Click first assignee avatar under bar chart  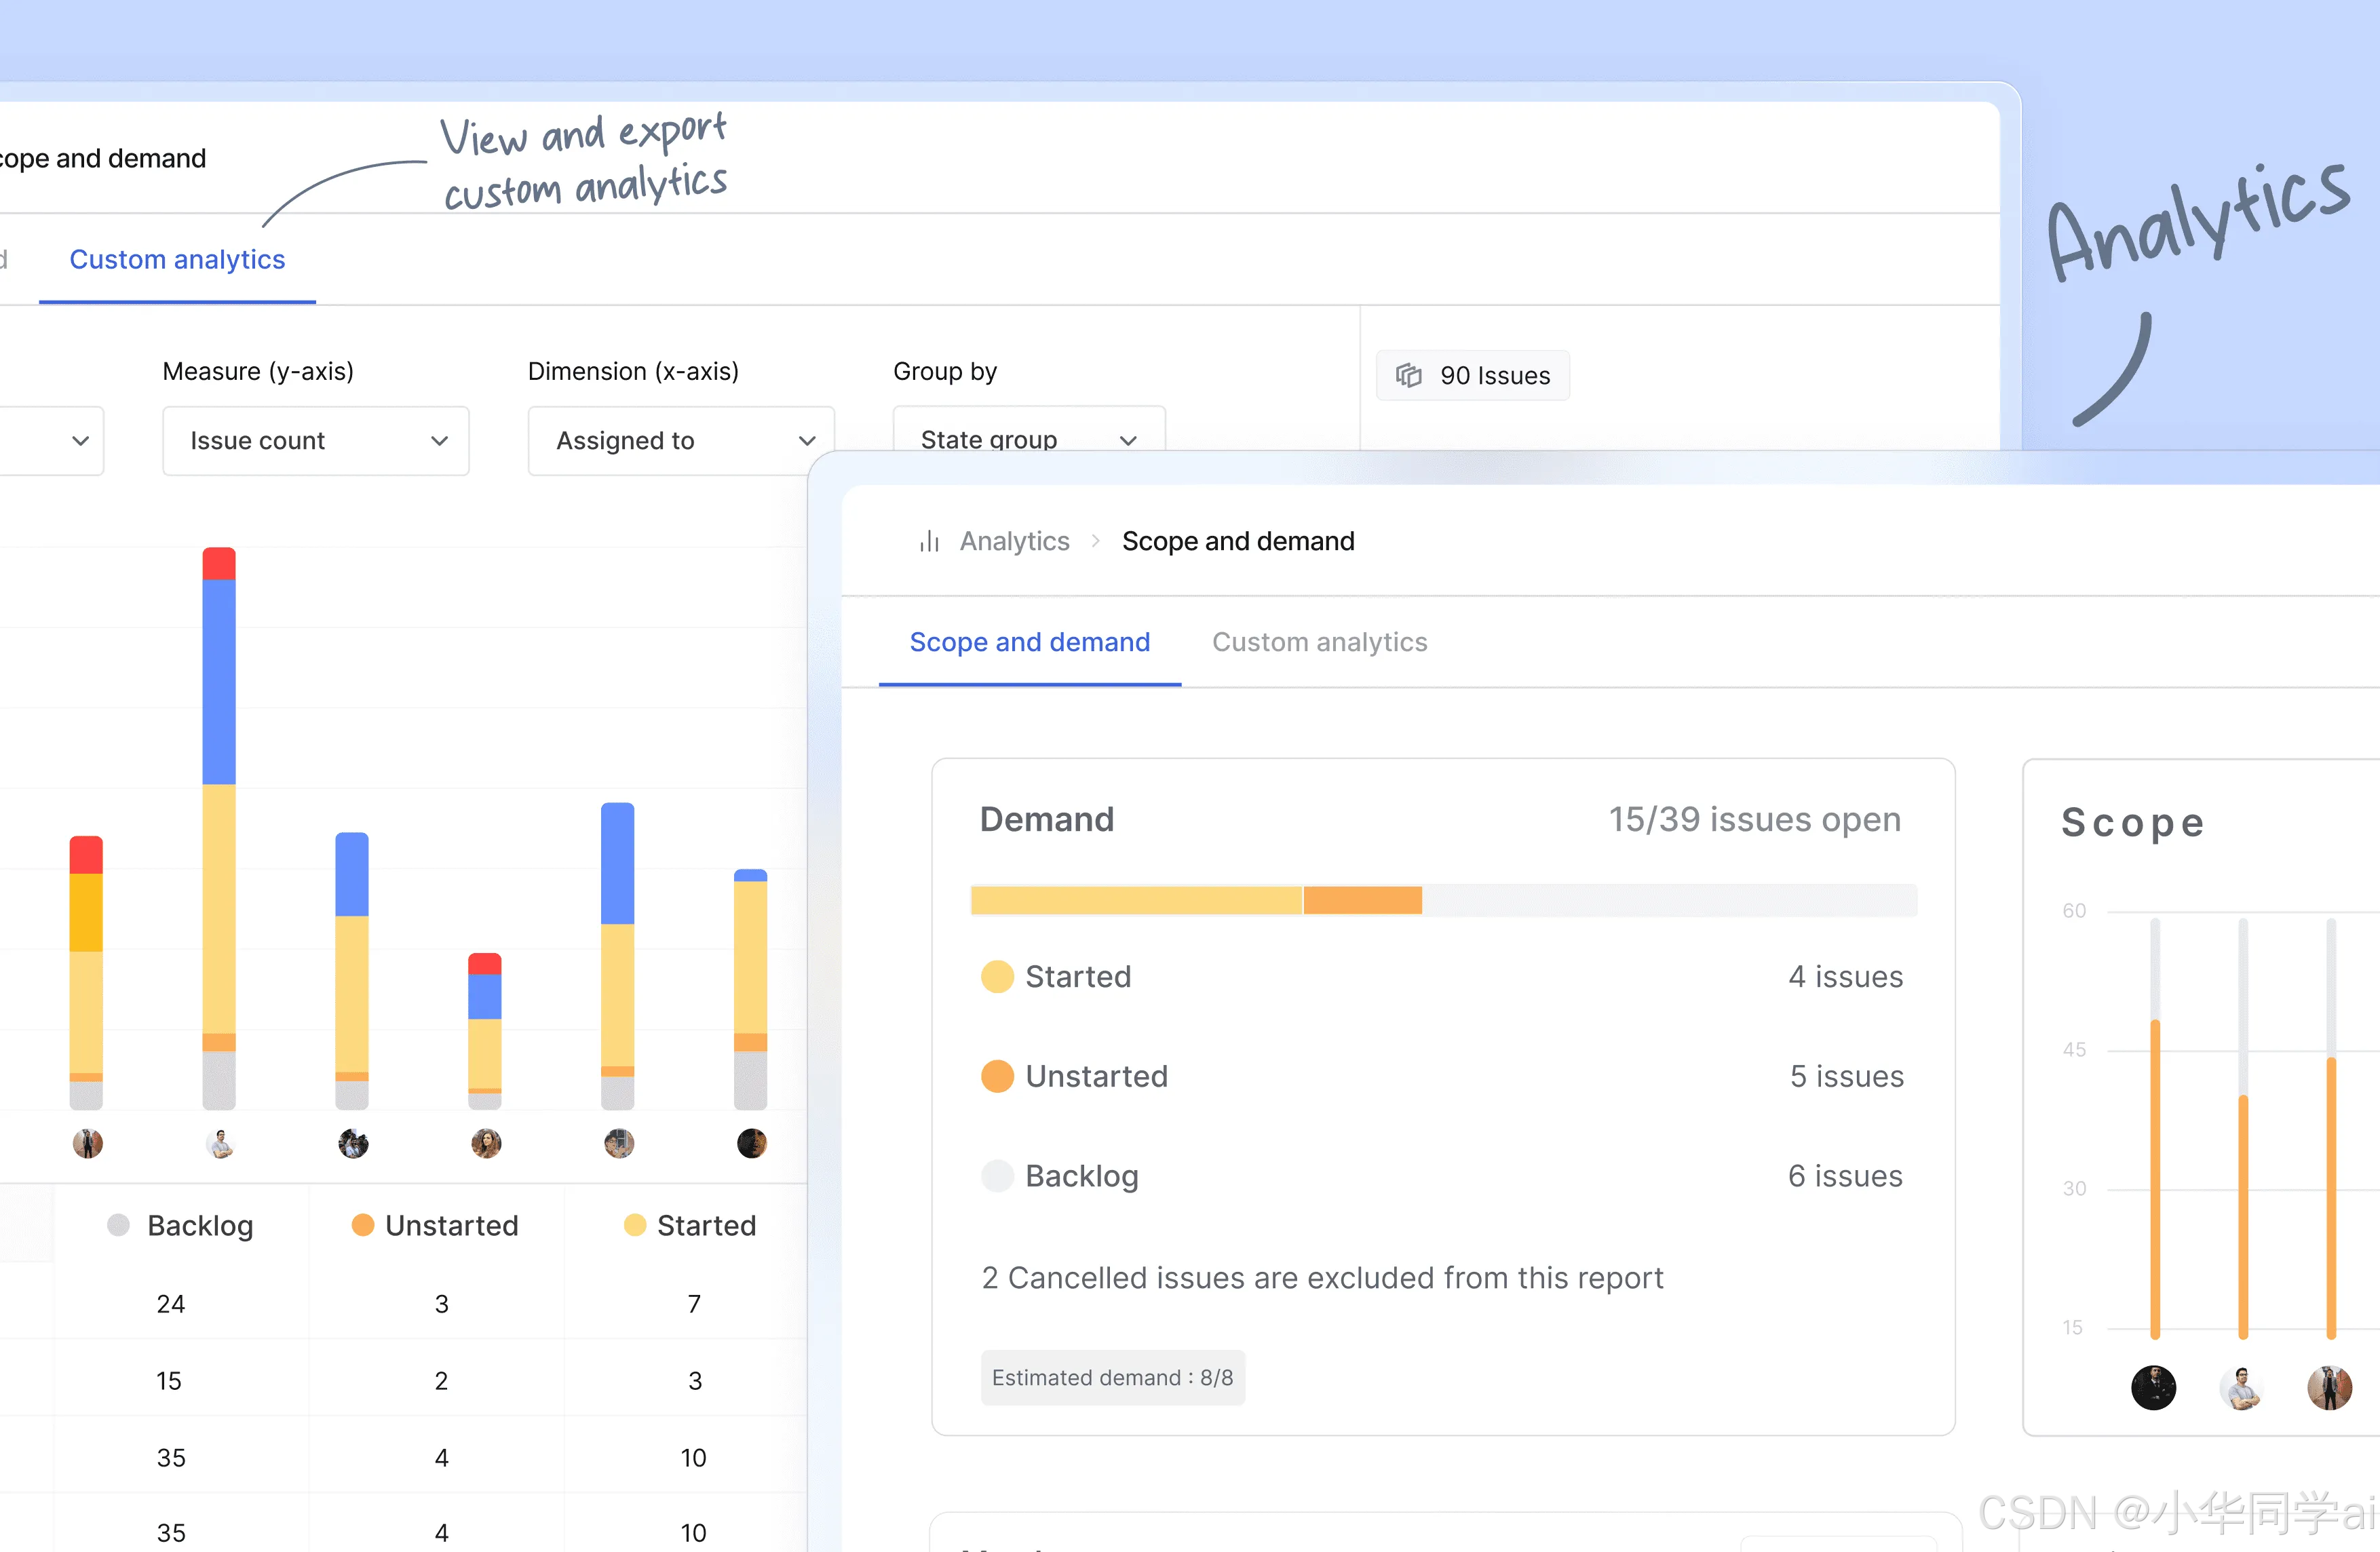coord(87,1143)
